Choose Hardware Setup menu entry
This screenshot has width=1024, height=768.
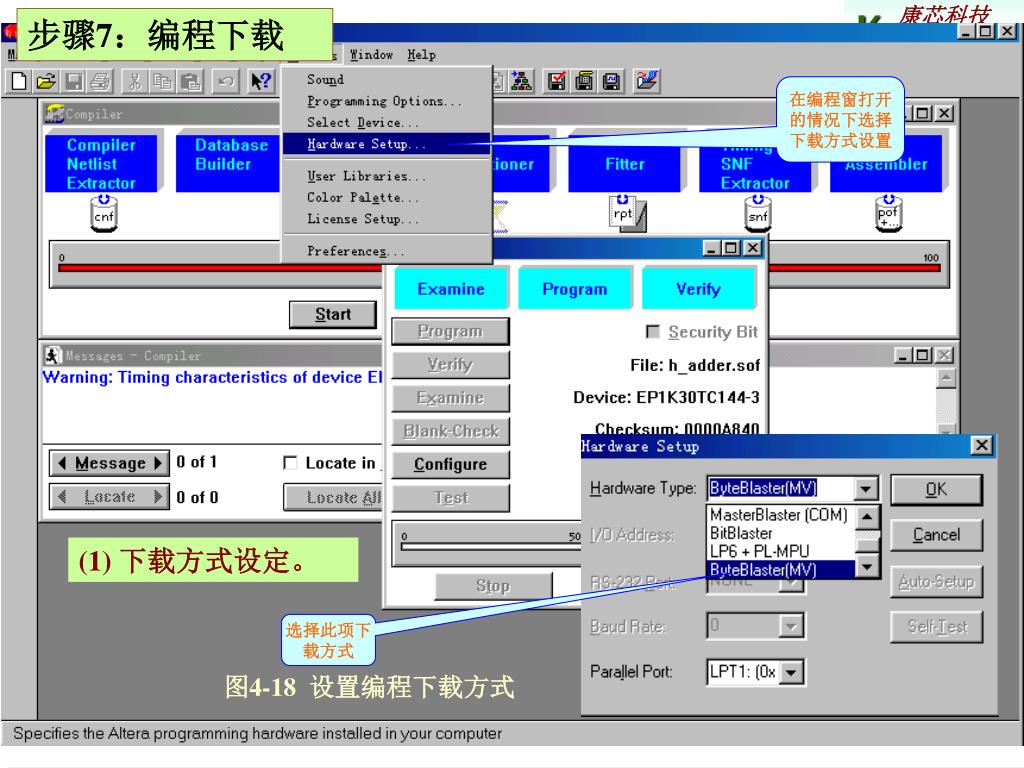(387, 144)
